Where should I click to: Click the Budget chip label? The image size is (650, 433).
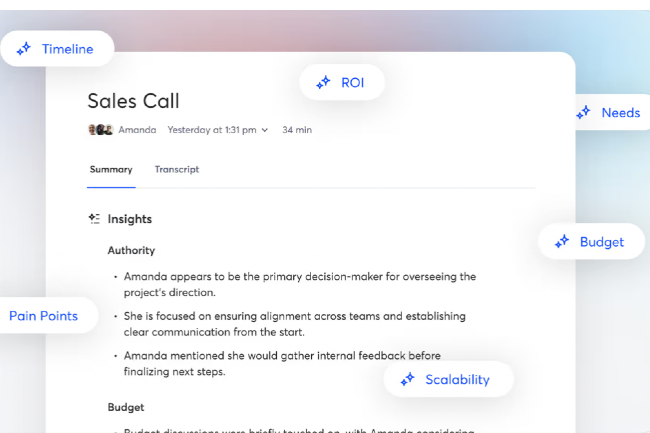pyautogui.click(x=601, y=241)
